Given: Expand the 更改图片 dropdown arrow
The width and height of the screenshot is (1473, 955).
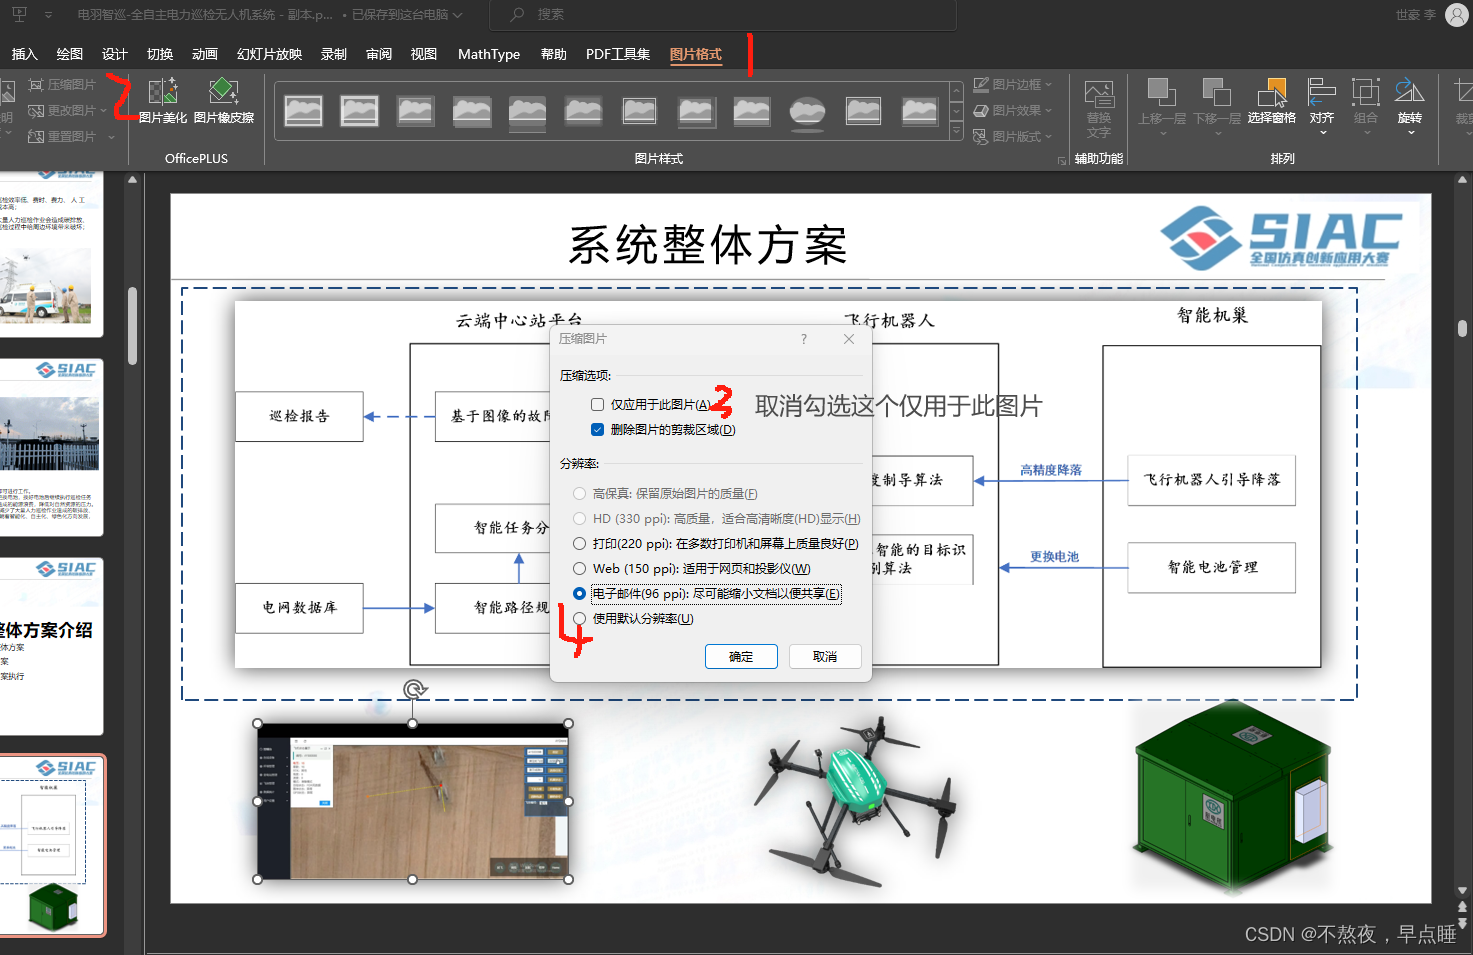Looking at the screenshot, I should [103, 111].
